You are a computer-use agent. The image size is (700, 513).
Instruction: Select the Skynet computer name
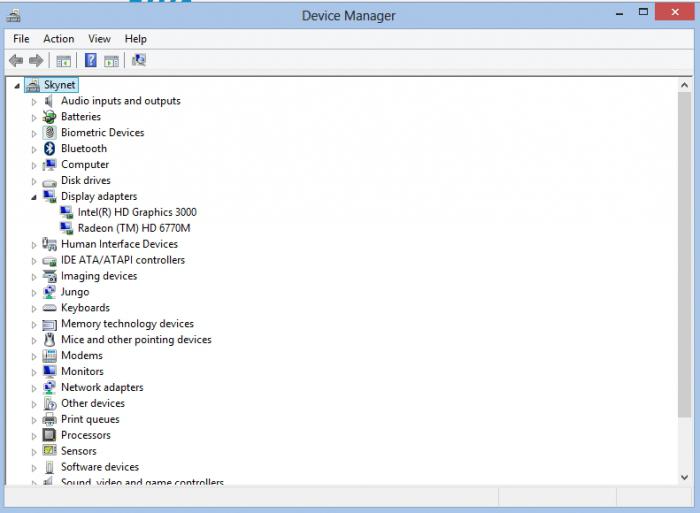59,85
